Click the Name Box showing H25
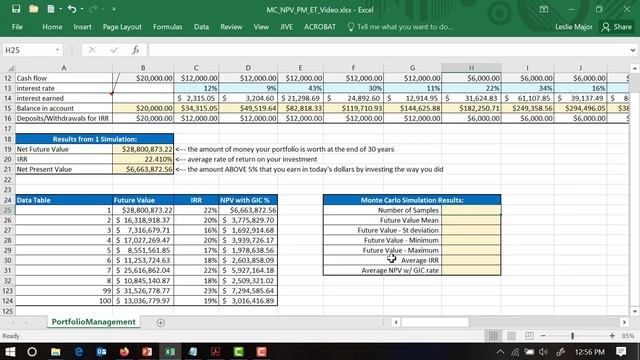 point(28,50)
